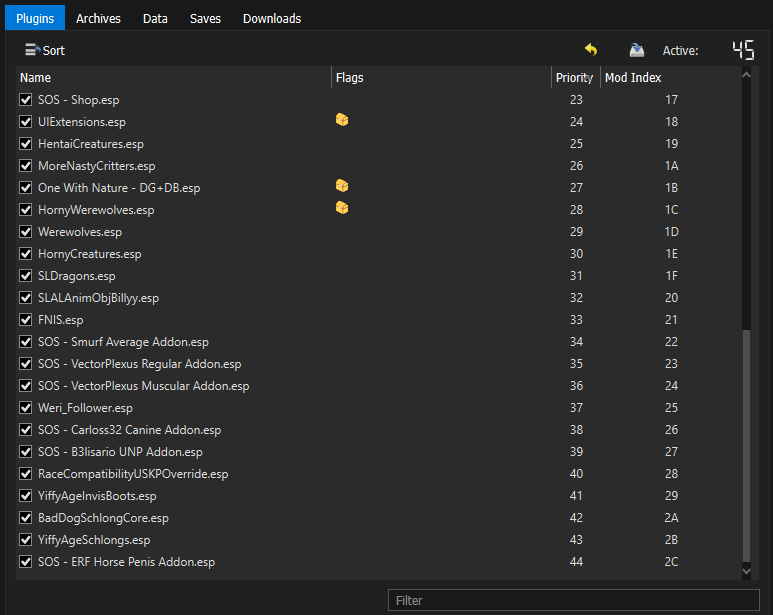Select SOS - Carloss32 Canine Addon.esp name
Viewport: 773px width, 615px height.
click(130, 430)
